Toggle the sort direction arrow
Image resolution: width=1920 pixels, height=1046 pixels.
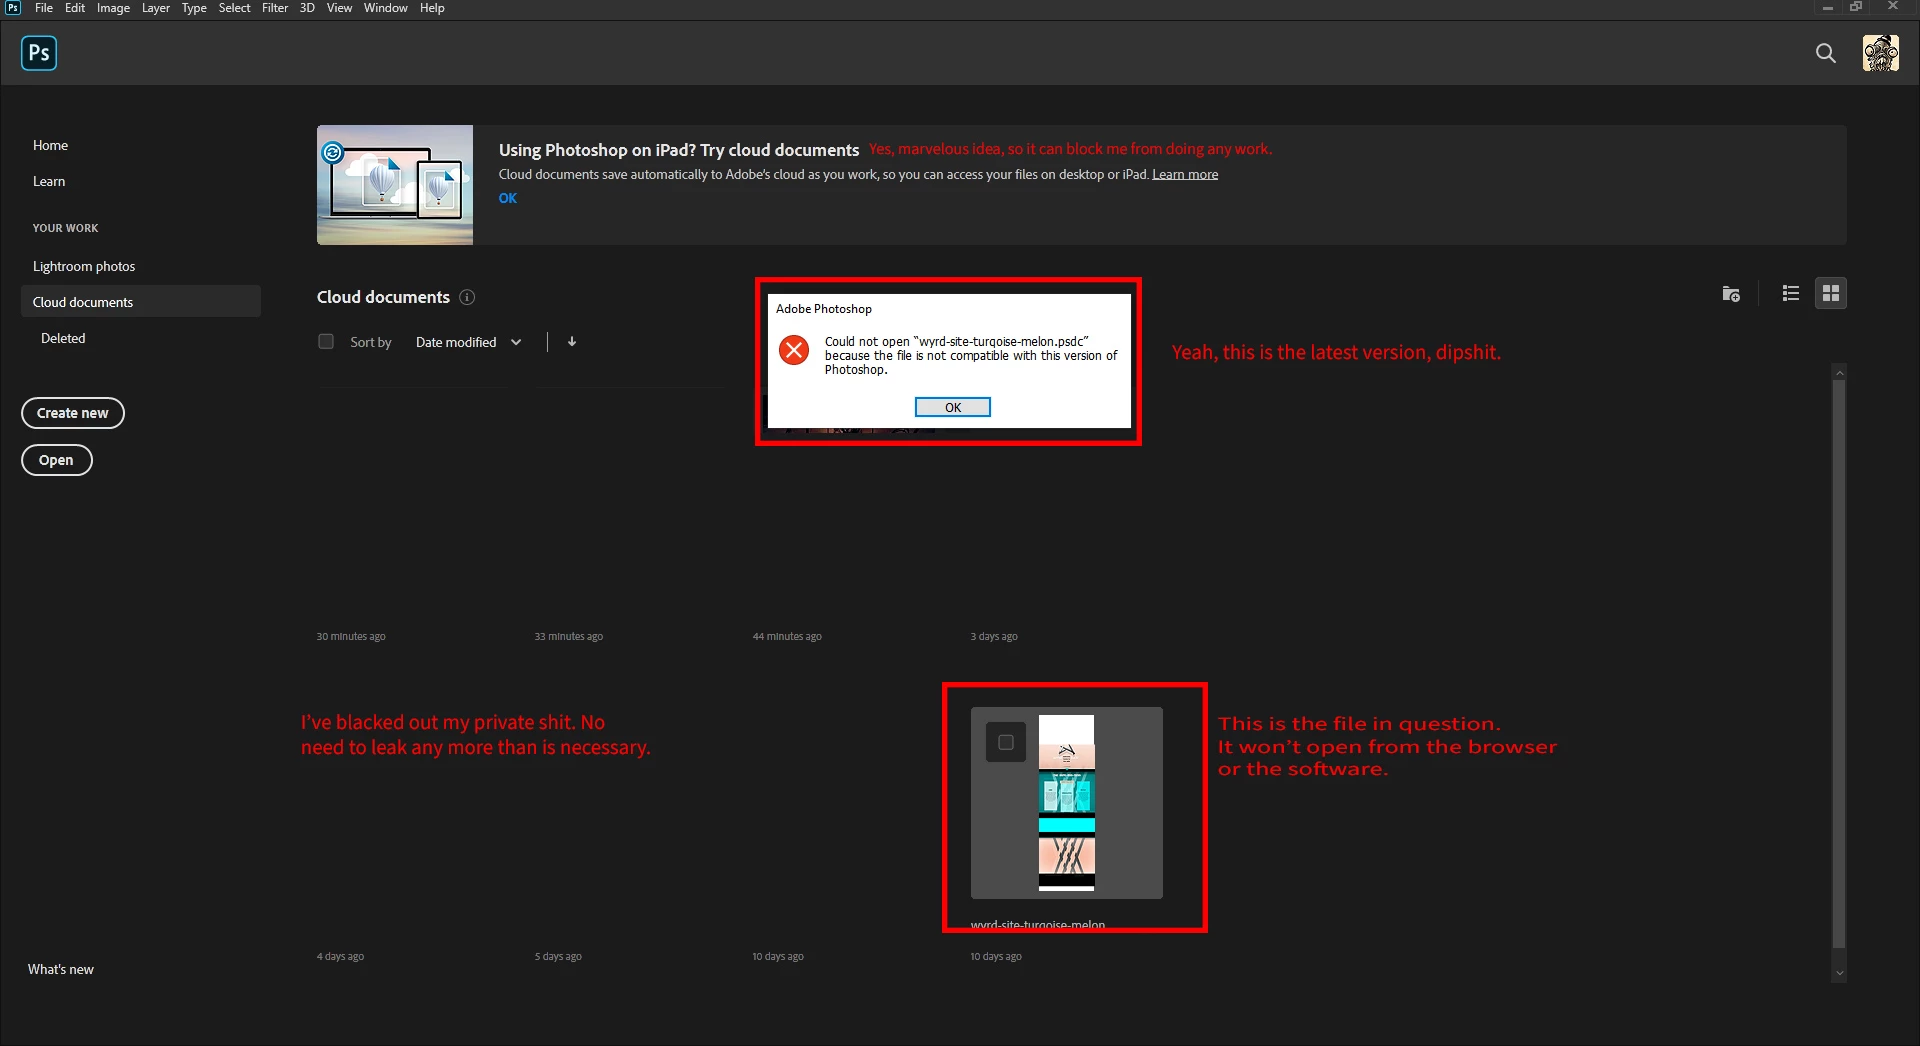(572, 342)
